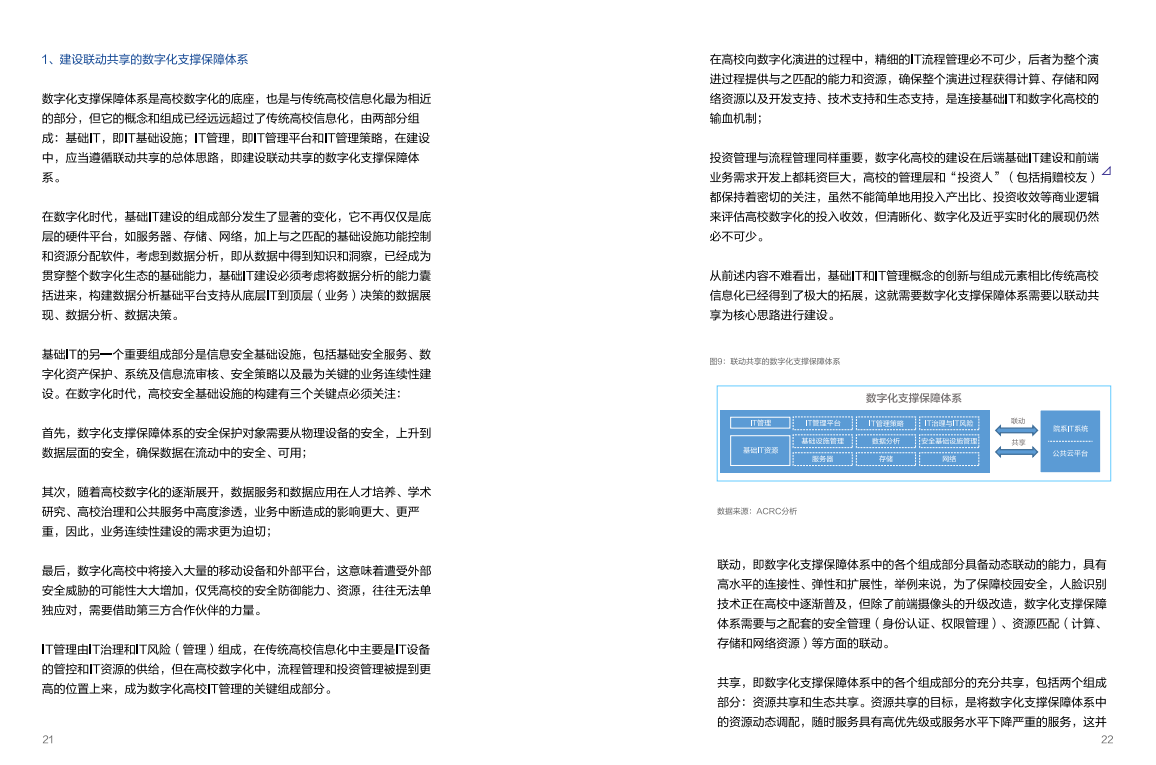Click the paragraph starting '首先，数字化支撑保障体系'

click(237, 443)
